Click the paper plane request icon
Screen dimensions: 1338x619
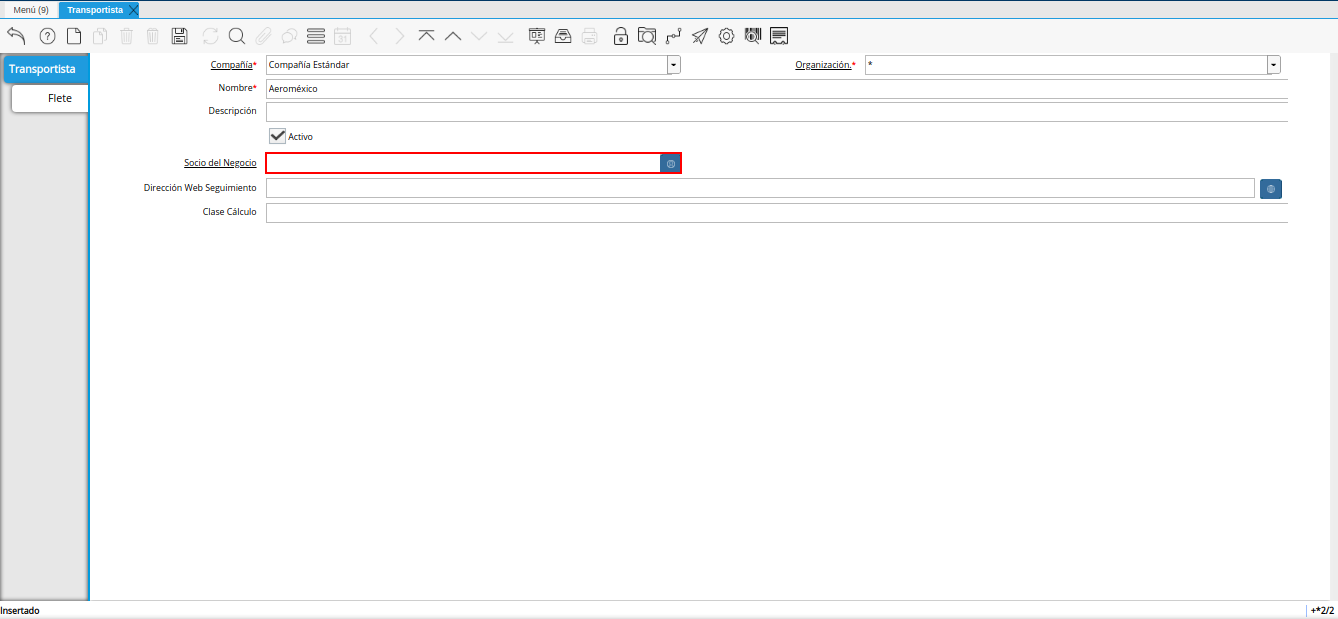point(700,36)
